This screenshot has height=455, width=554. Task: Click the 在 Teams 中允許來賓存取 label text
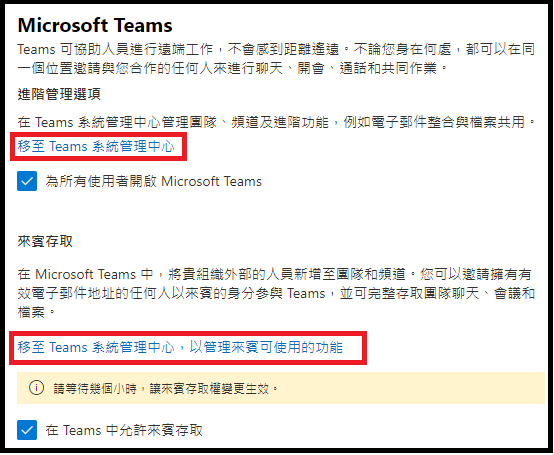click(124, 430)
